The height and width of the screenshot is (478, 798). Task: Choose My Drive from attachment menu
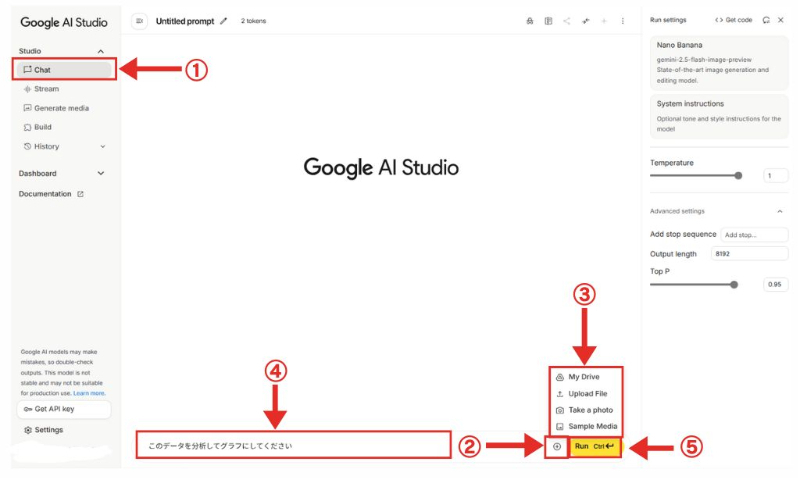[583, 377]
